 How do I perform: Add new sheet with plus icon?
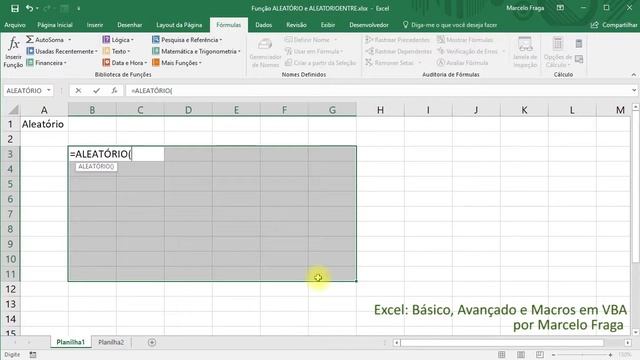152,342
